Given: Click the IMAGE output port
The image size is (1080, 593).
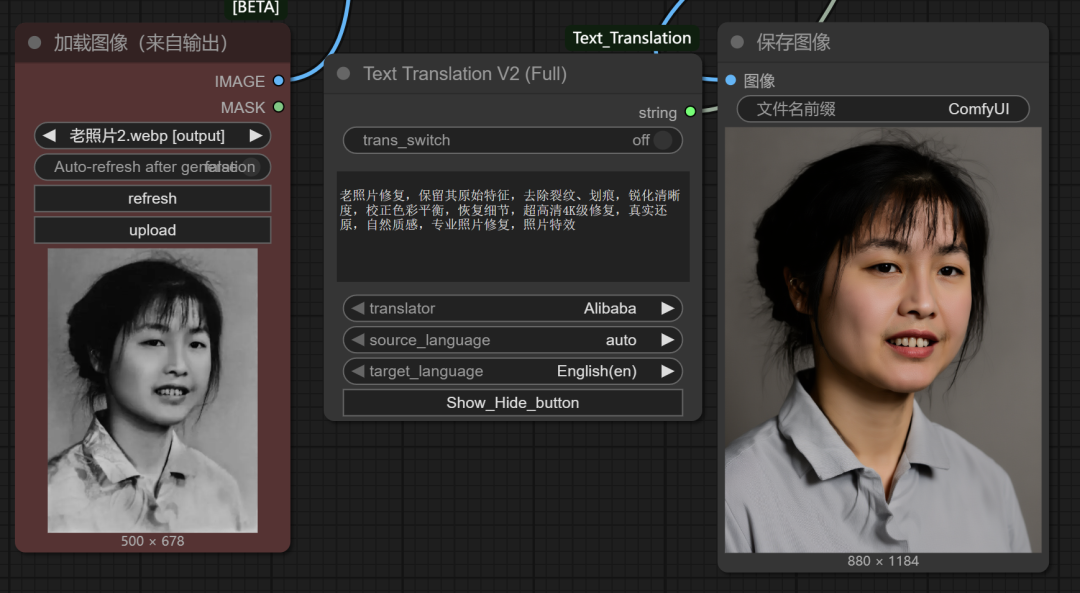Looking at the screenshot, I should pos(279,81).
